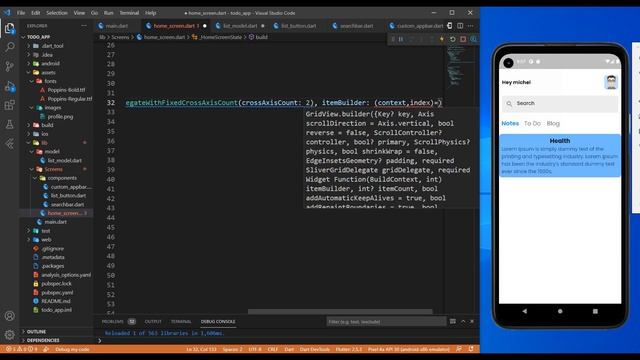640x360 pixels.
Task: Open the Run and Debug view
Action: [x=9, y=86]
